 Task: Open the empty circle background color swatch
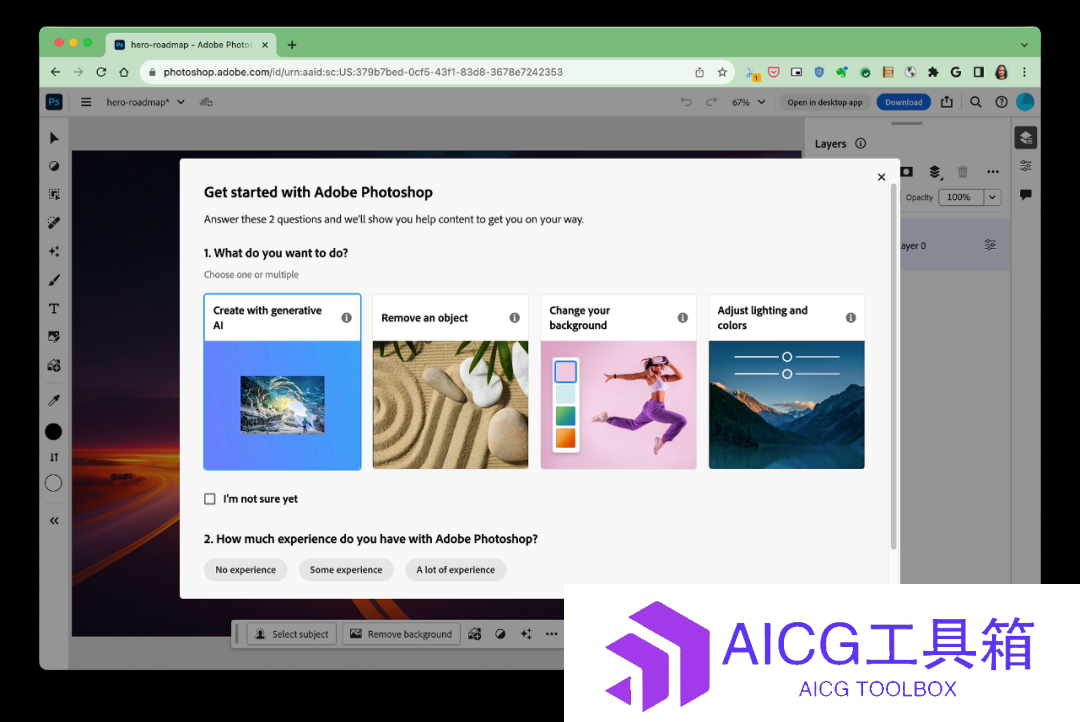54,484
